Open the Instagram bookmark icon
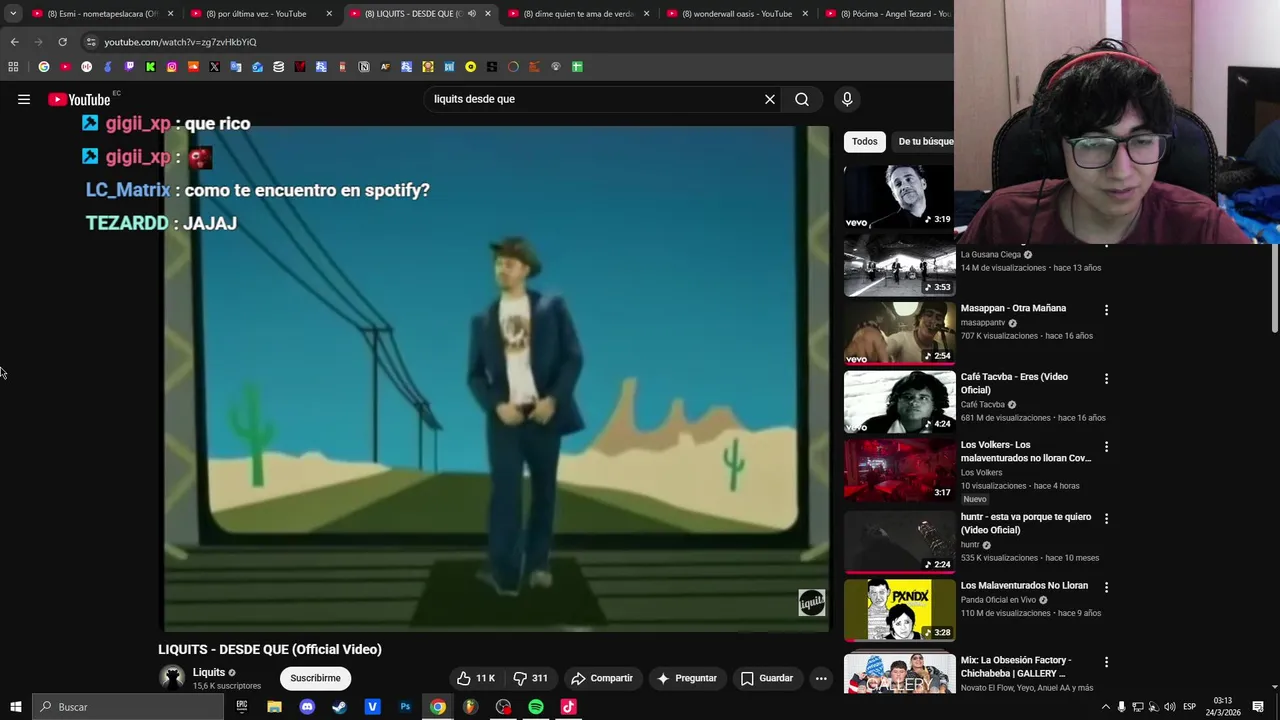Viewport: 1280px width, 720px height. coord(172,67)
